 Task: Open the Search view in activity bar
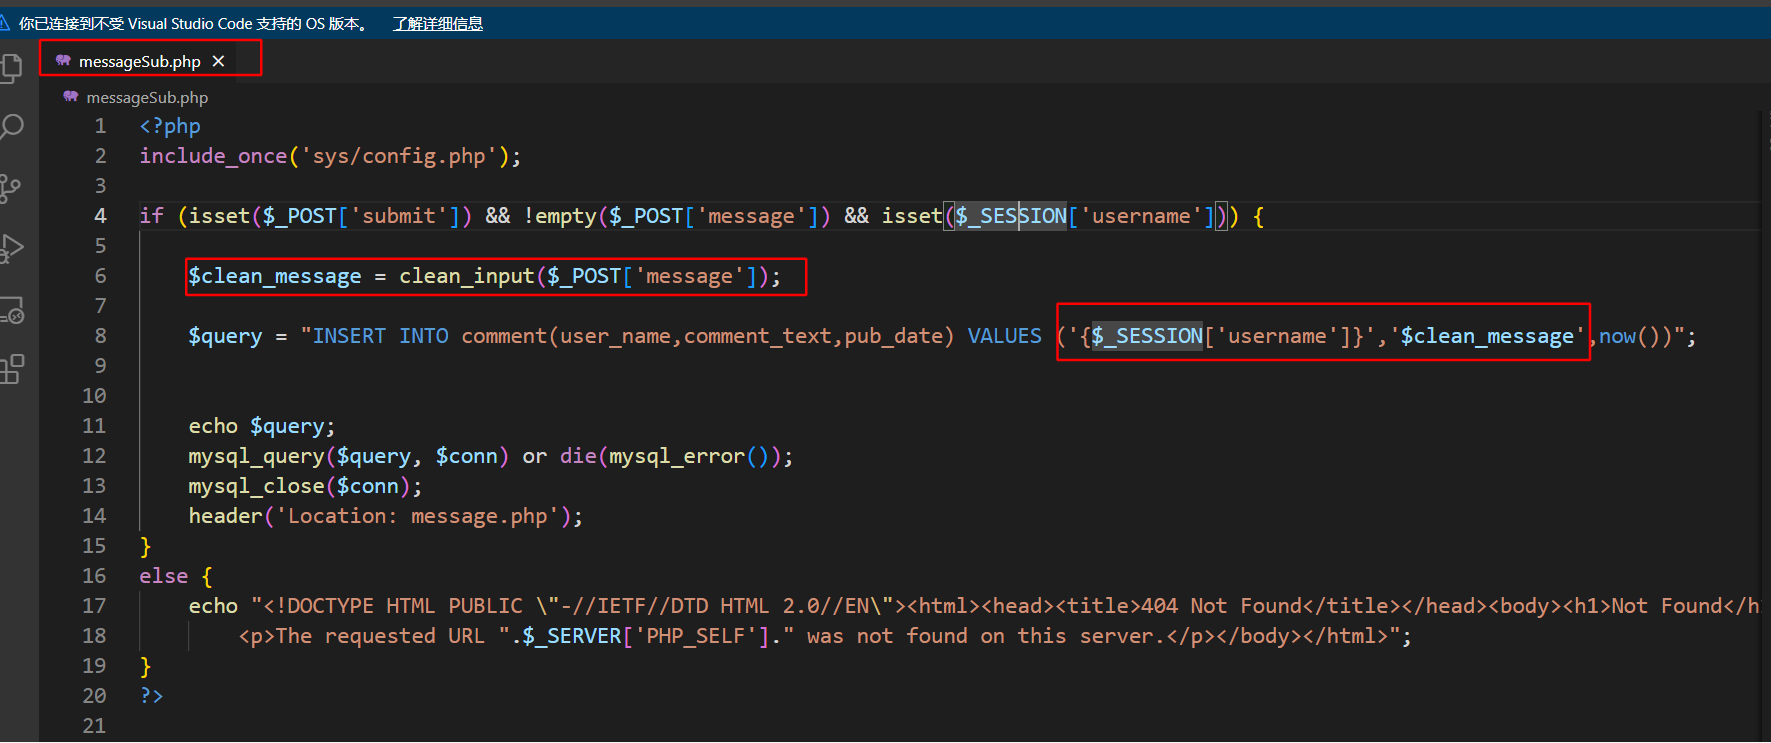coord(11,127)
